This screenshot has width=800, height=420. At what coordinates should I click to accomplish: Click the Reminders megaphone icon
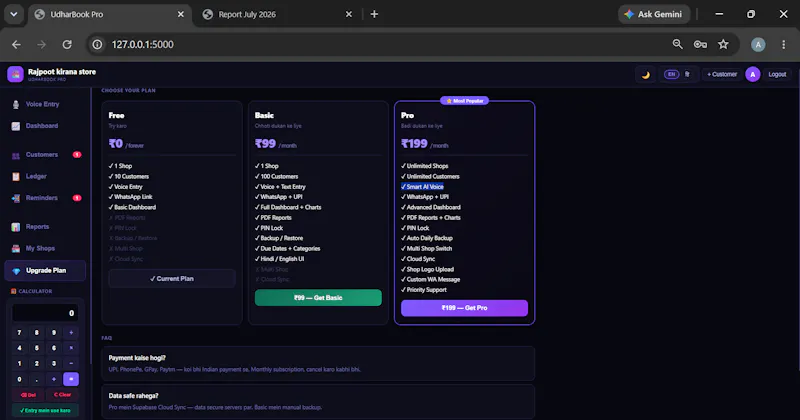tap(16, 199)
